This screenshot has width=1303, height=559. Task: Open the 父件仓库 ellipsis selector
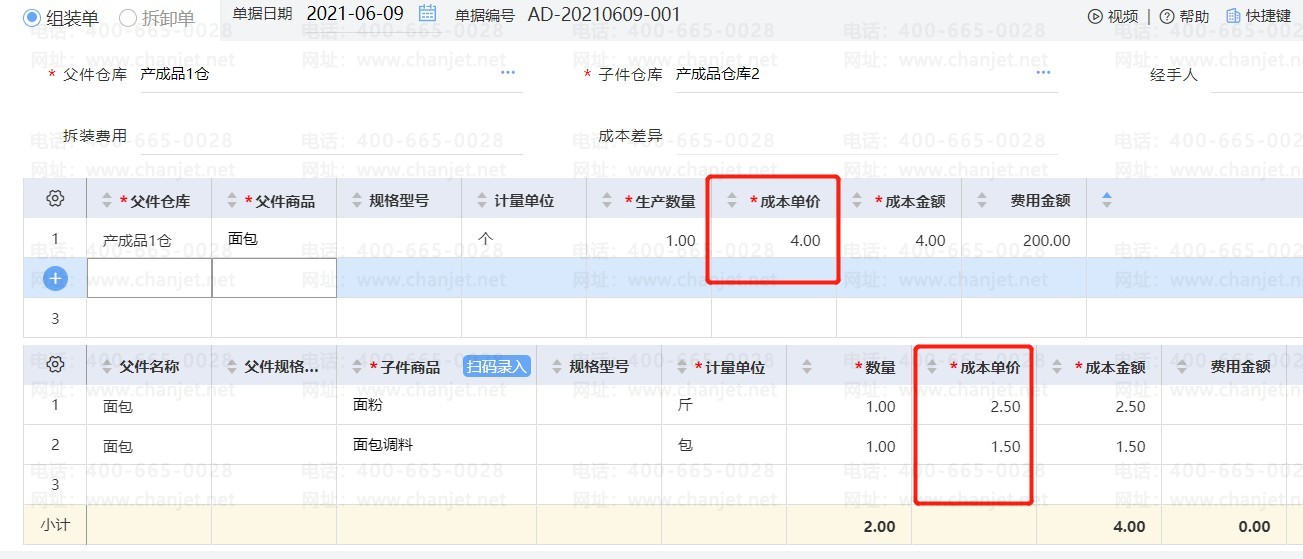click(508, 73)
